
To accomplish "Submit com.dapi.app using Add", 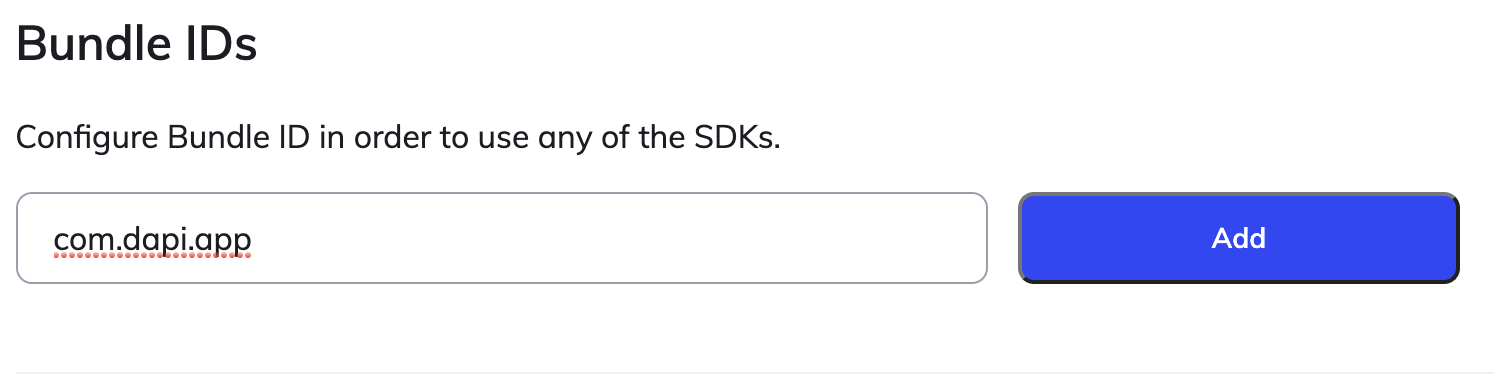I will click(x=1238, y=238).
